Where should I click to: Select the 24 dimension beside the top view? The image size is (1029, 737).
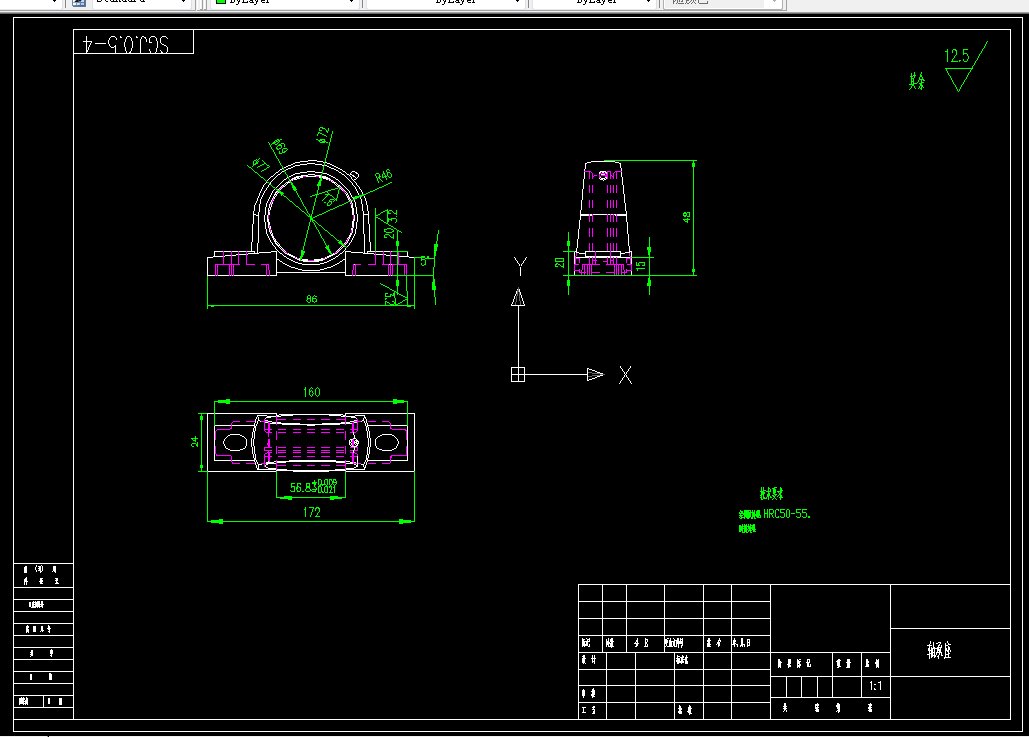pyautogui.click(x=195, y=442)
